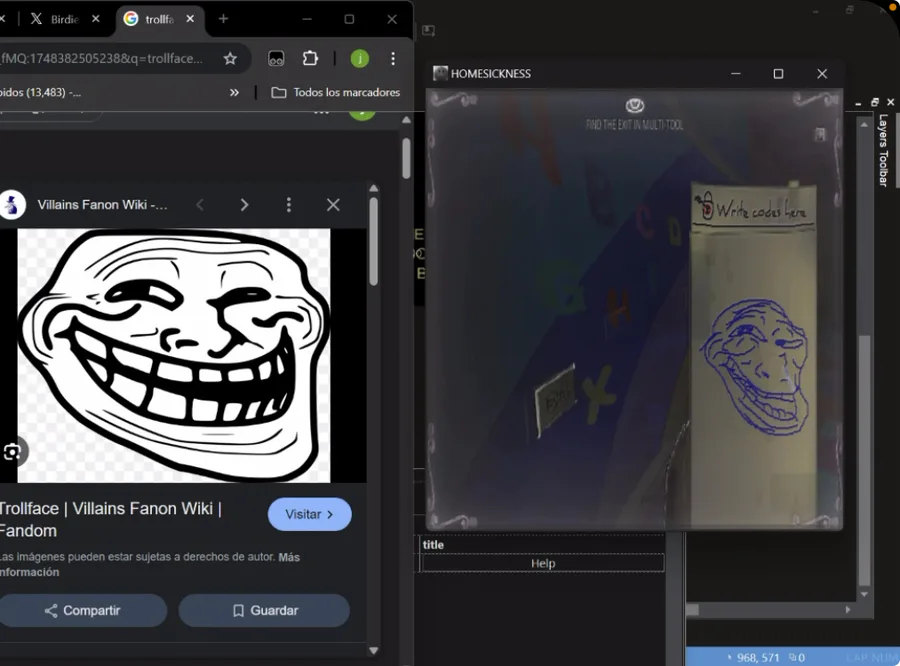The height and width of the screenshot is (666, 900).
Task: Search this image with the Lens icon
Action: click(11, 452)
